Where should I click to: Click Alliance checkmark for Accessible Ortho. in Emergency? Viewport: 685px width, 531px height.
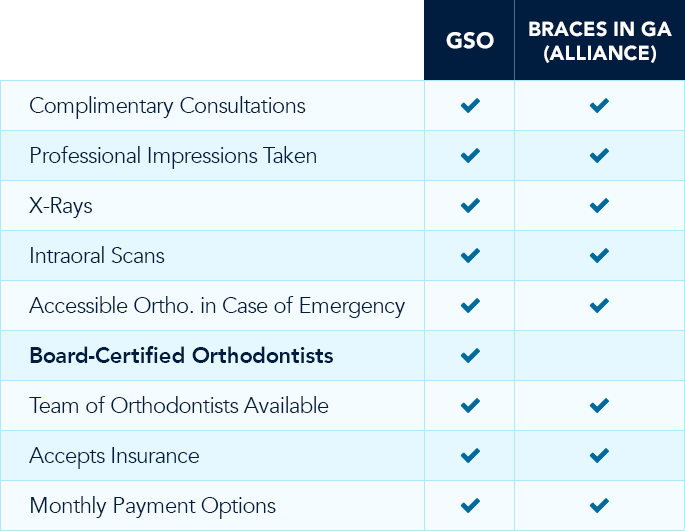tap(599, 305)
